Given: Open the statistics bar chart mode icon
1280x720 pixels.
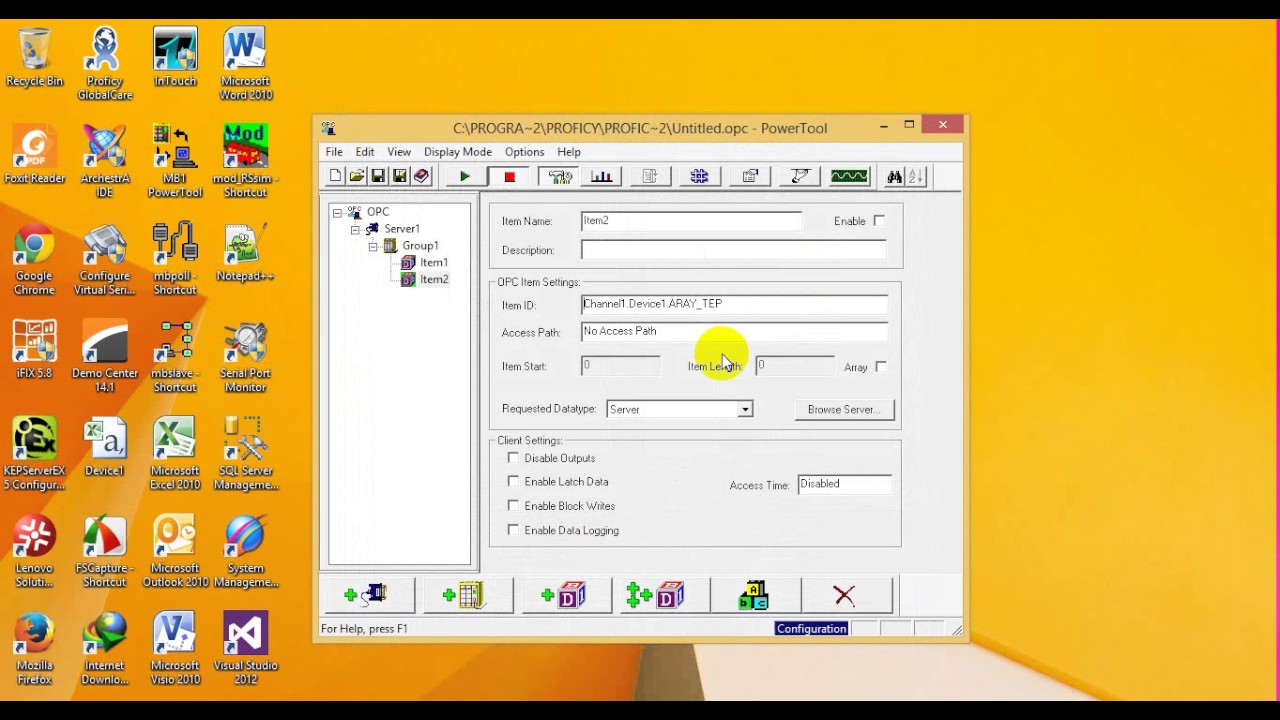Looking at the screenshot, I should pyautogui.click(x=601, y=177).
